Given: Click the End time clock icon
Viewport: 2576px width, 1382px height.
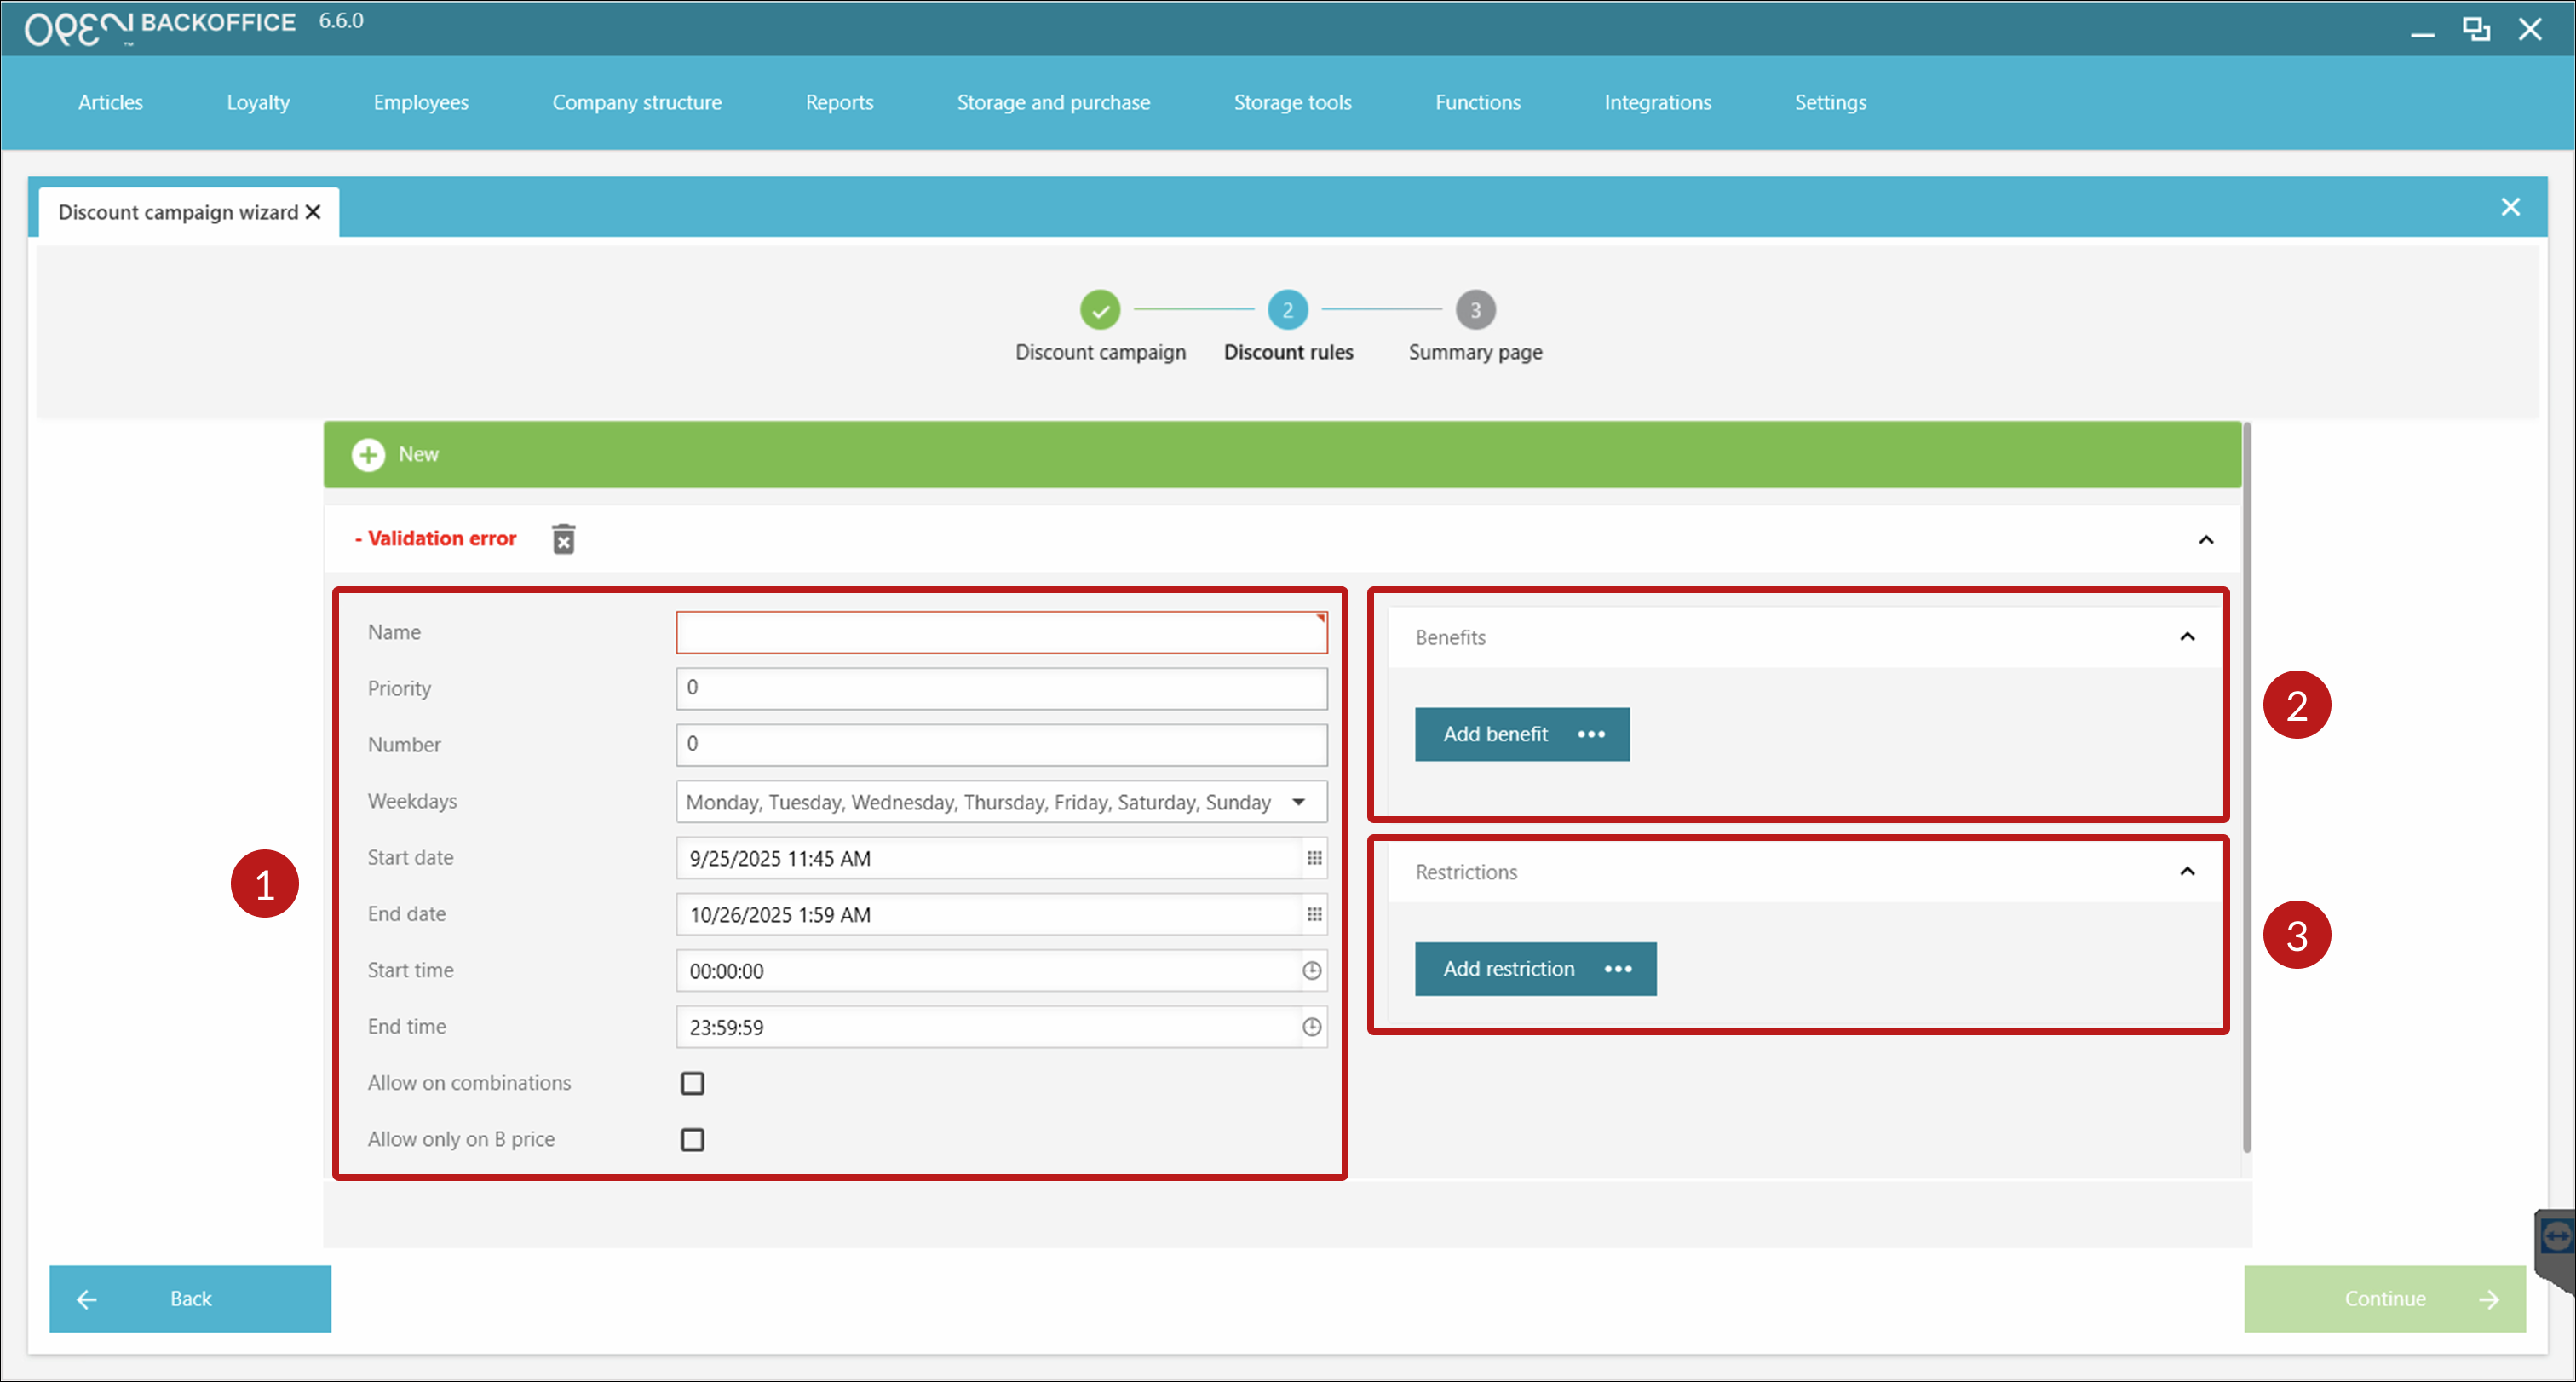Looking at the screenshot, I should click(1311, 1027).
